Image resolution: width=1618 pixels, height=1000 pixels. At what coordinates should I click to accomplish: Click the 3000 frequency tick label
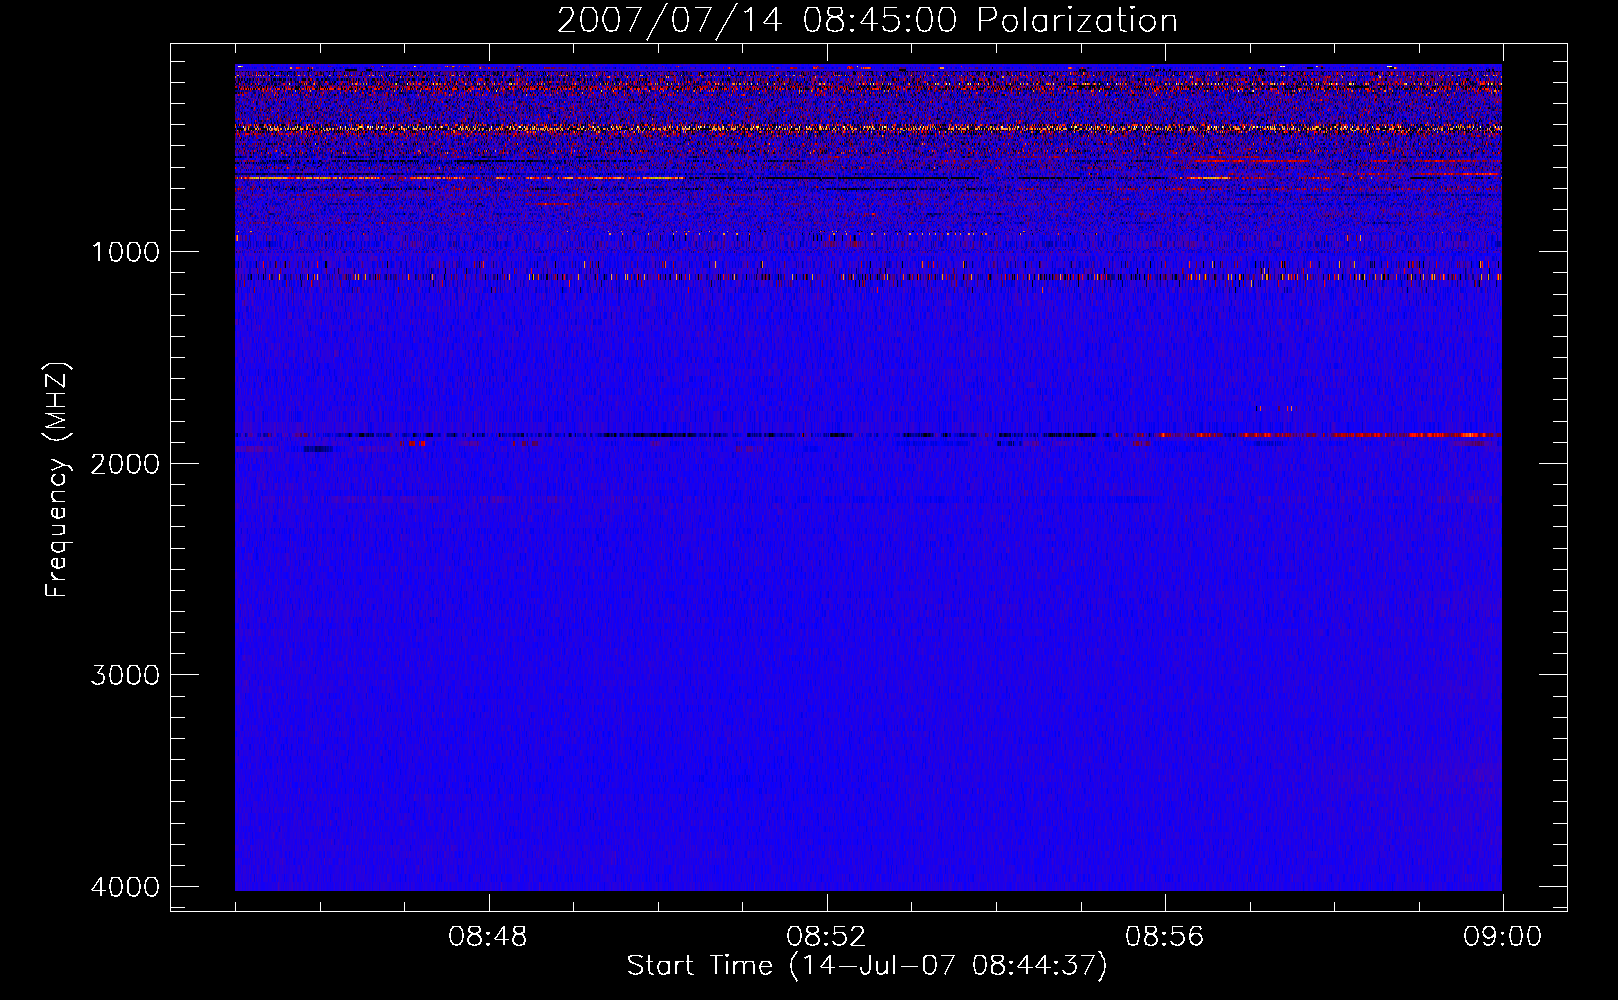click(125, 675)
